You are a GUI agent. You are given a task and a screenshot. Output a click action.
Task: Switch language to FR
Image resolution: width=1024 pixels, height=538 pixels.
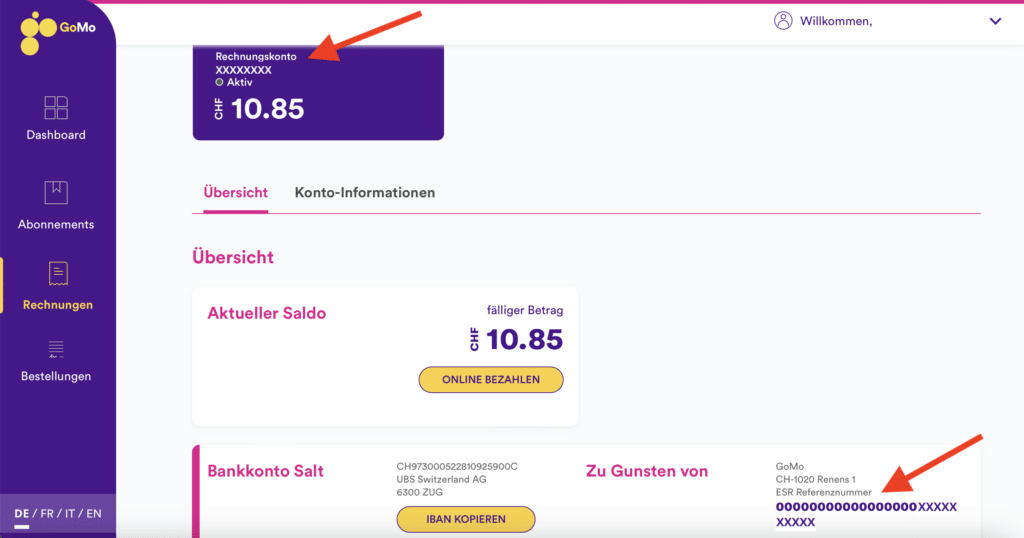click(x=47, y=514)
